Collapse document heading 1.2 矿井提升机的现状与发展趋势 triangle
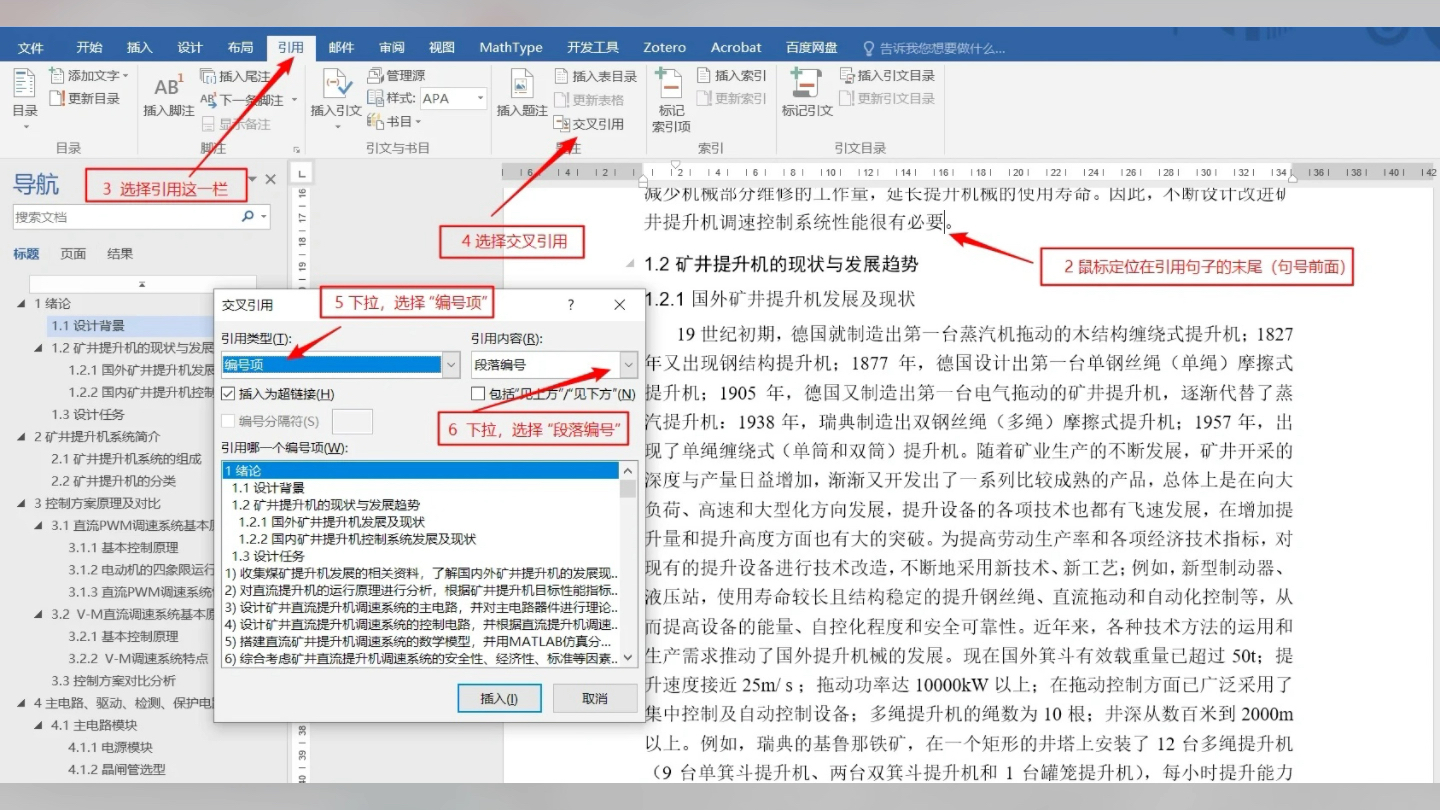The width and height of the screenshot is (1440, 810). [x=629, y=265]
